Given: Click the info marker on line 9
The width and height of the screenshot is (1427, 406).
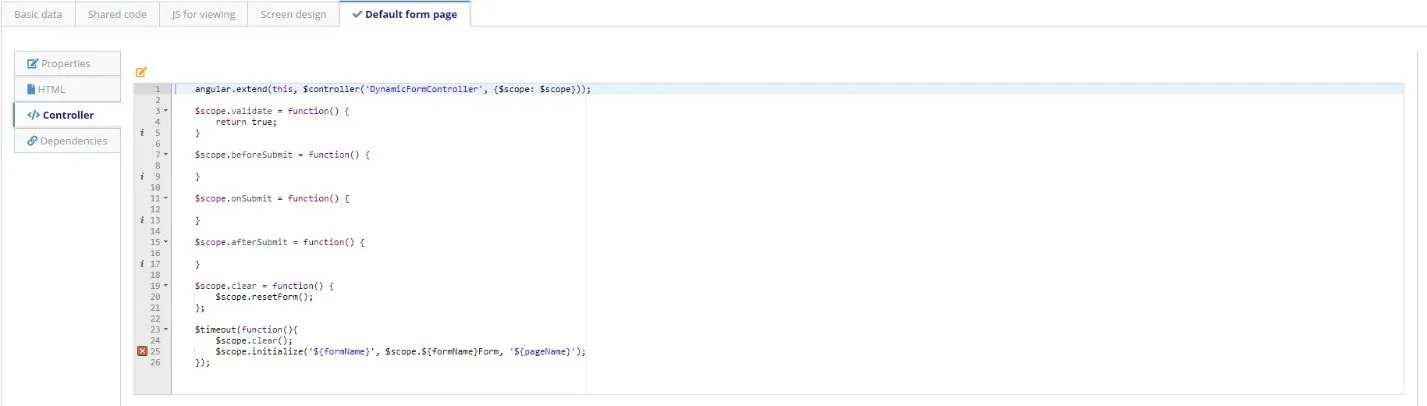Looking at the screenshot, I should click(143, 176).
